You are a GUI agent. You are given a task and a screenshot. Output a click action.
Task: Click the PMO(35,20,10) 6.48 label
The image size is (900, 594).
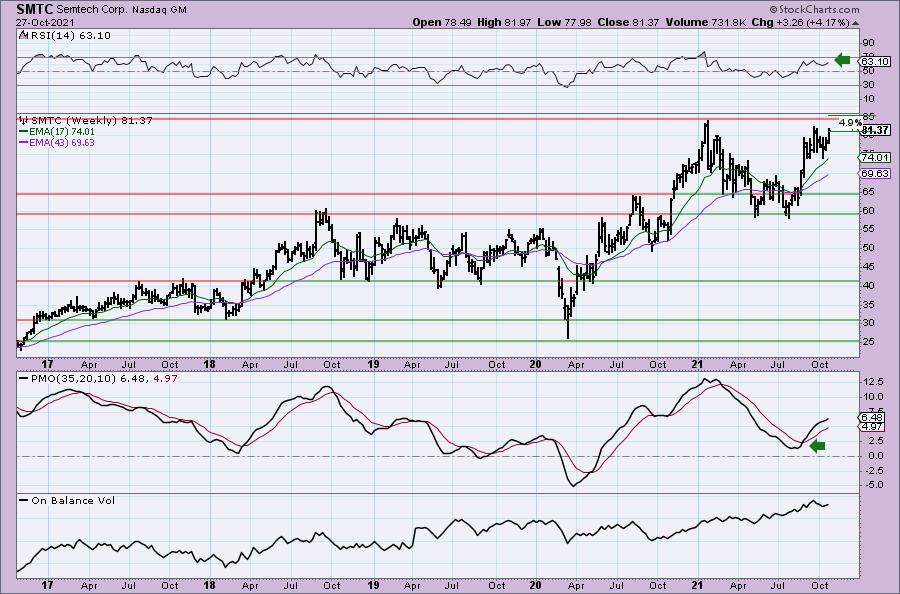[89, 379]
